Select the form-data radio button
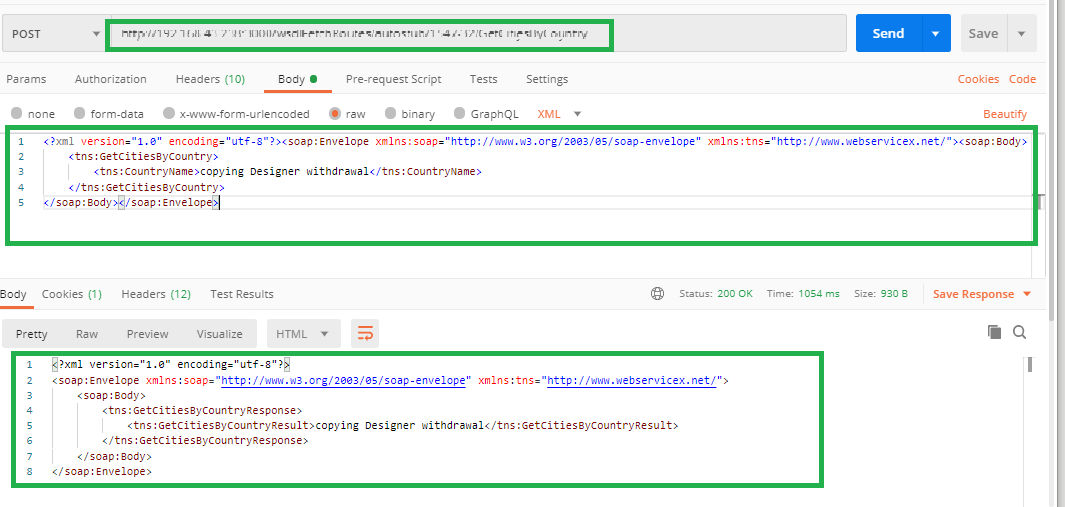Screen dimensions: 1065x507 (x=79, y=113)
